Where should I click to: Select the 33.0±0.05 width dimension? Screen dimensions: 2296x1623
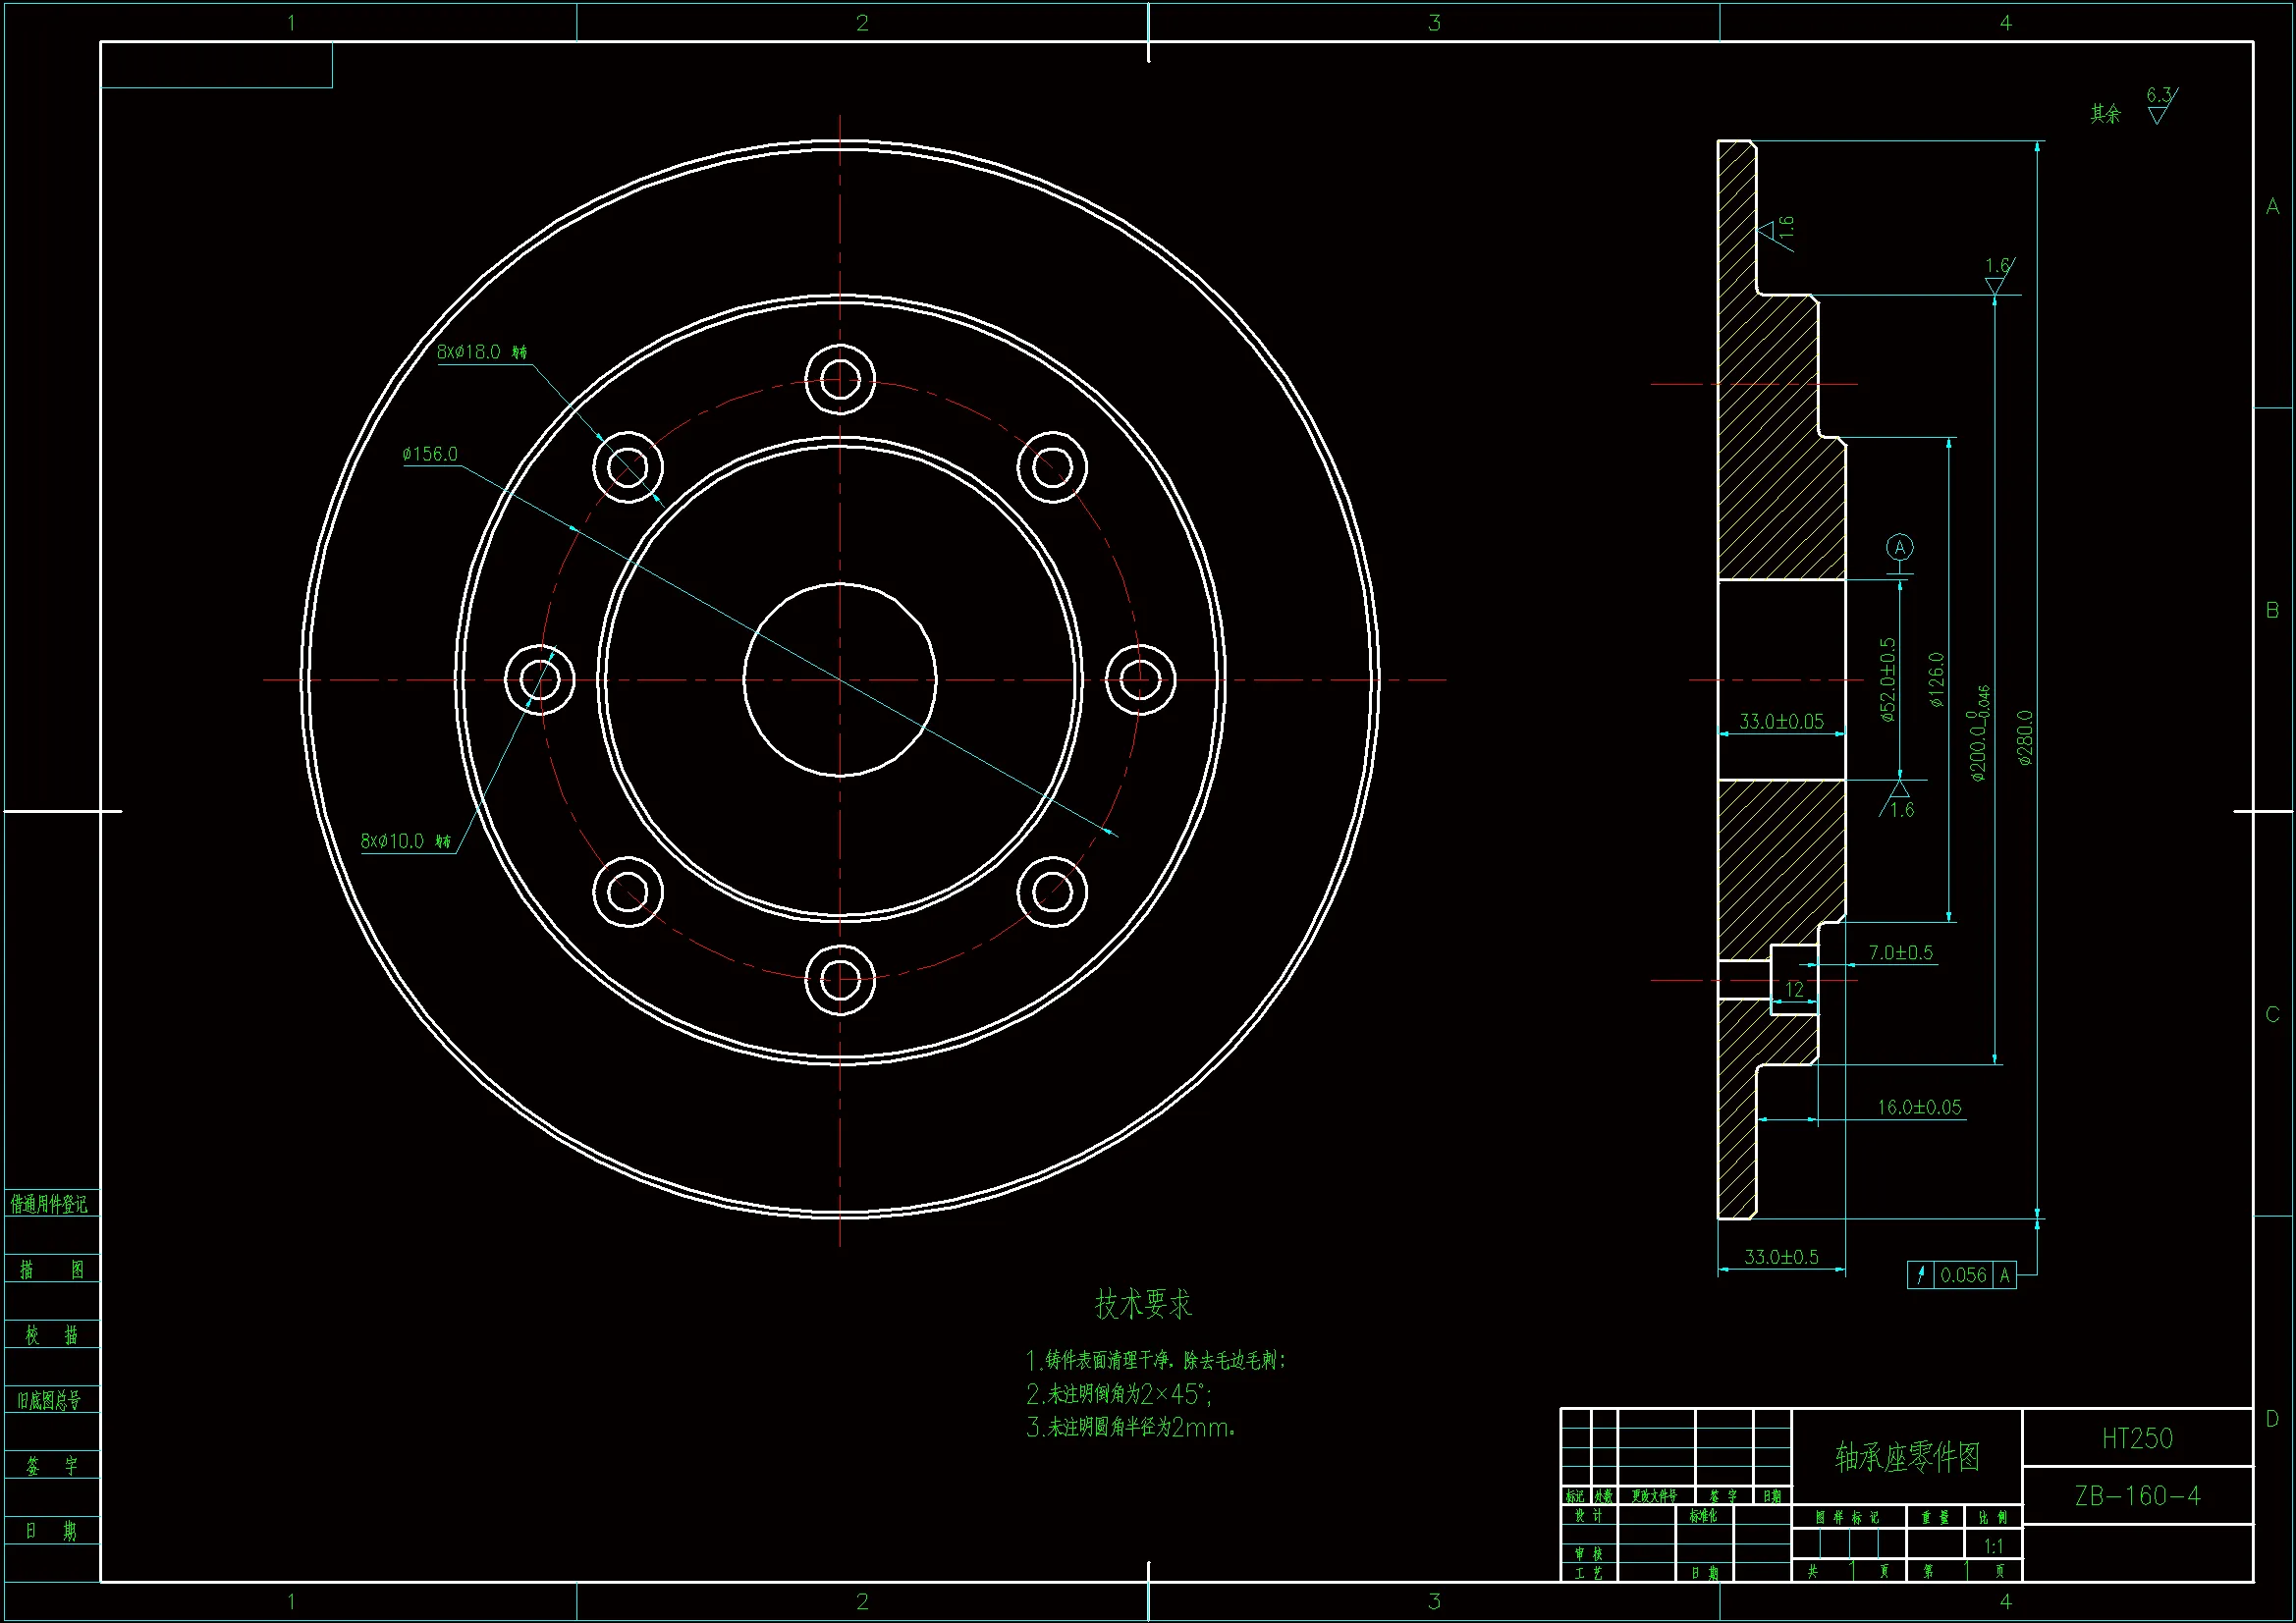click(x=1781, y=721)
